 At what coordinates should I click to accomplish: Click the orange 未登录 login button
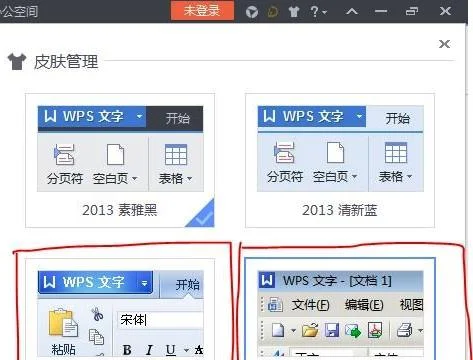(202, 10)
